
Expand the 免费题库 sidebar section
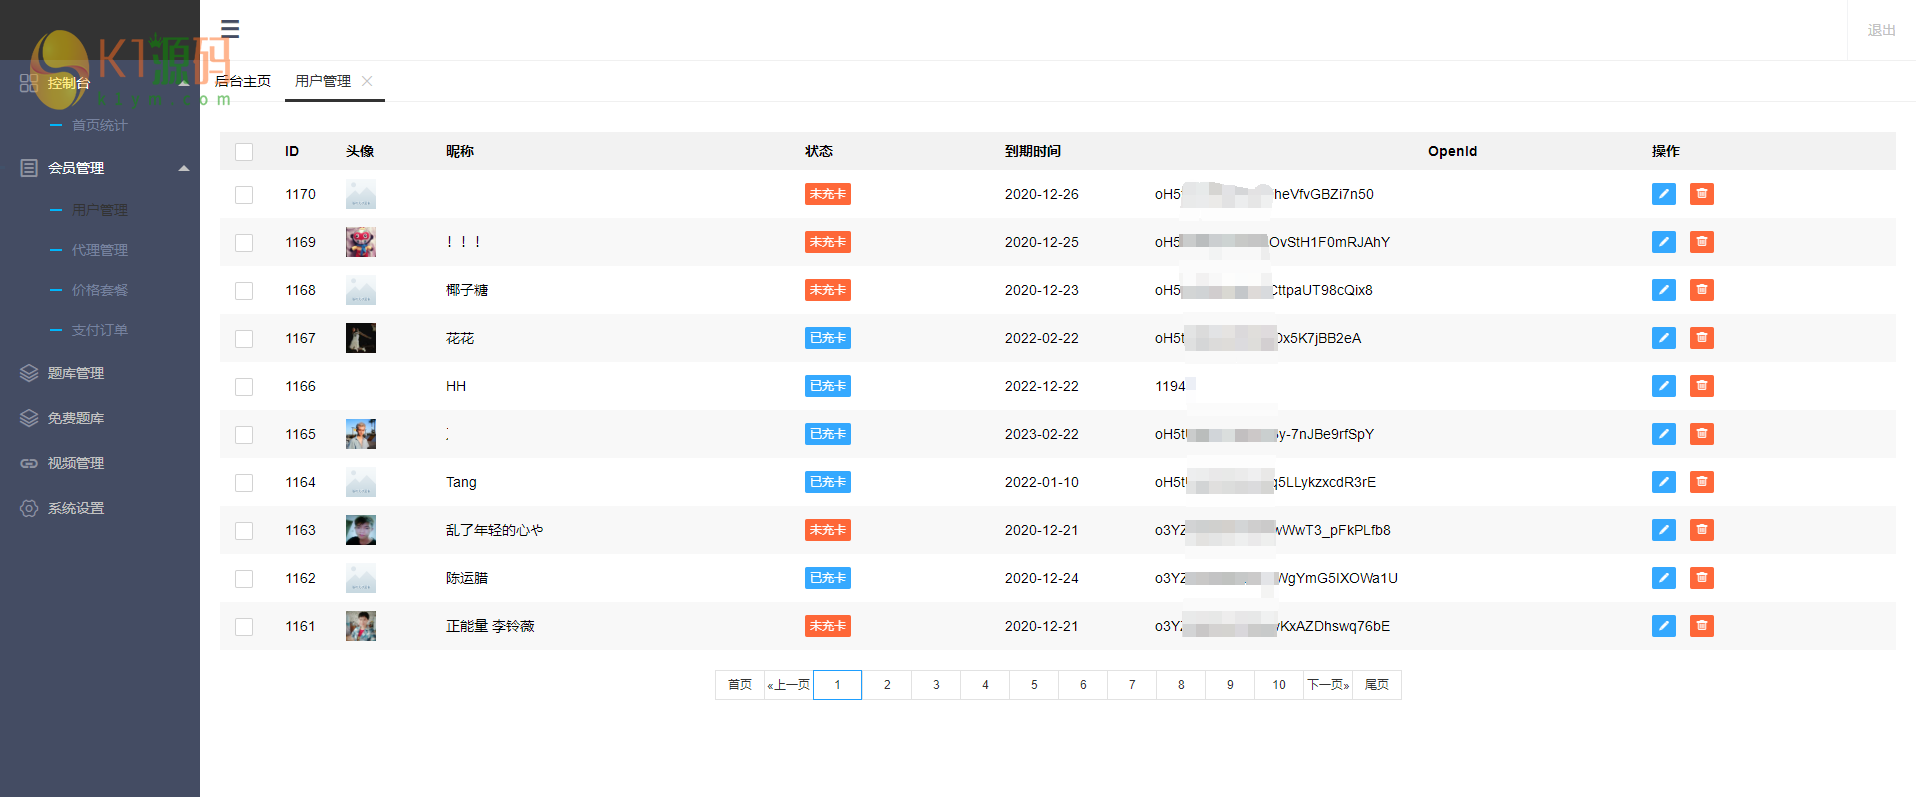click(x=100, y=418)
